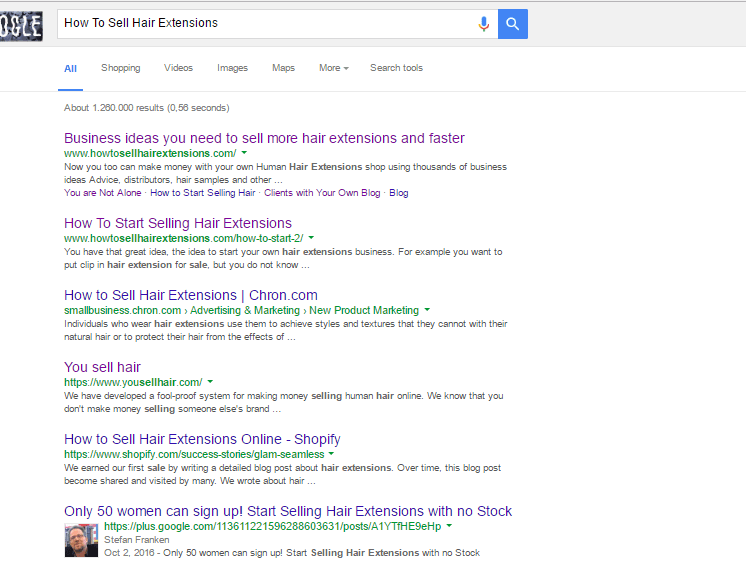Open dropdown arrow beside the Shopify success-stories URL
Viewport: 746px width, 565px height.
tap(331, 454)
